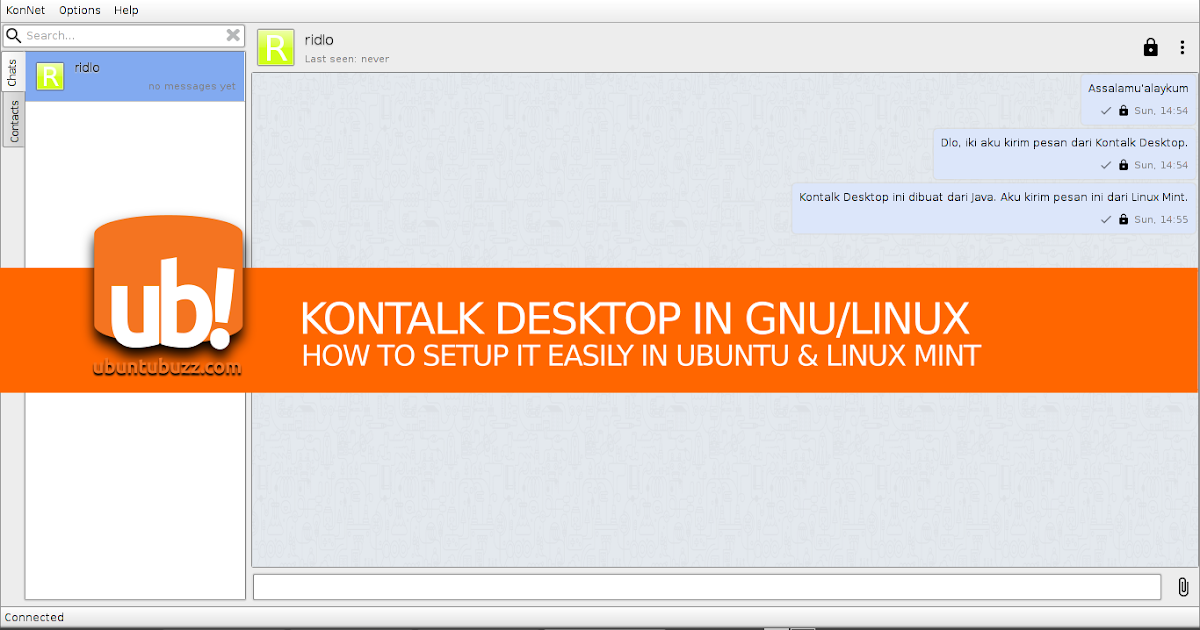Open the KonNet menu
This screenshot has height=630, width=1200.
click(25, 10)
